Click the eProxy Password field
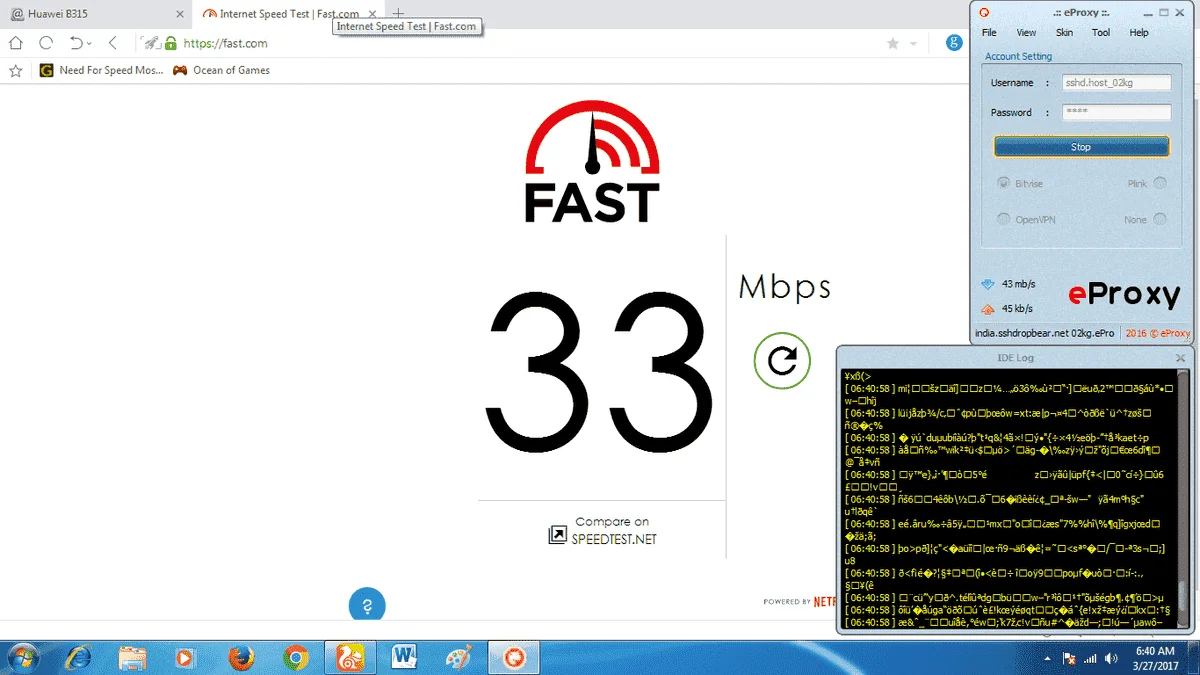Image resolution: width=1200 pixels, height=675 pixels. pyautogui.click(x=1116, y=112)
